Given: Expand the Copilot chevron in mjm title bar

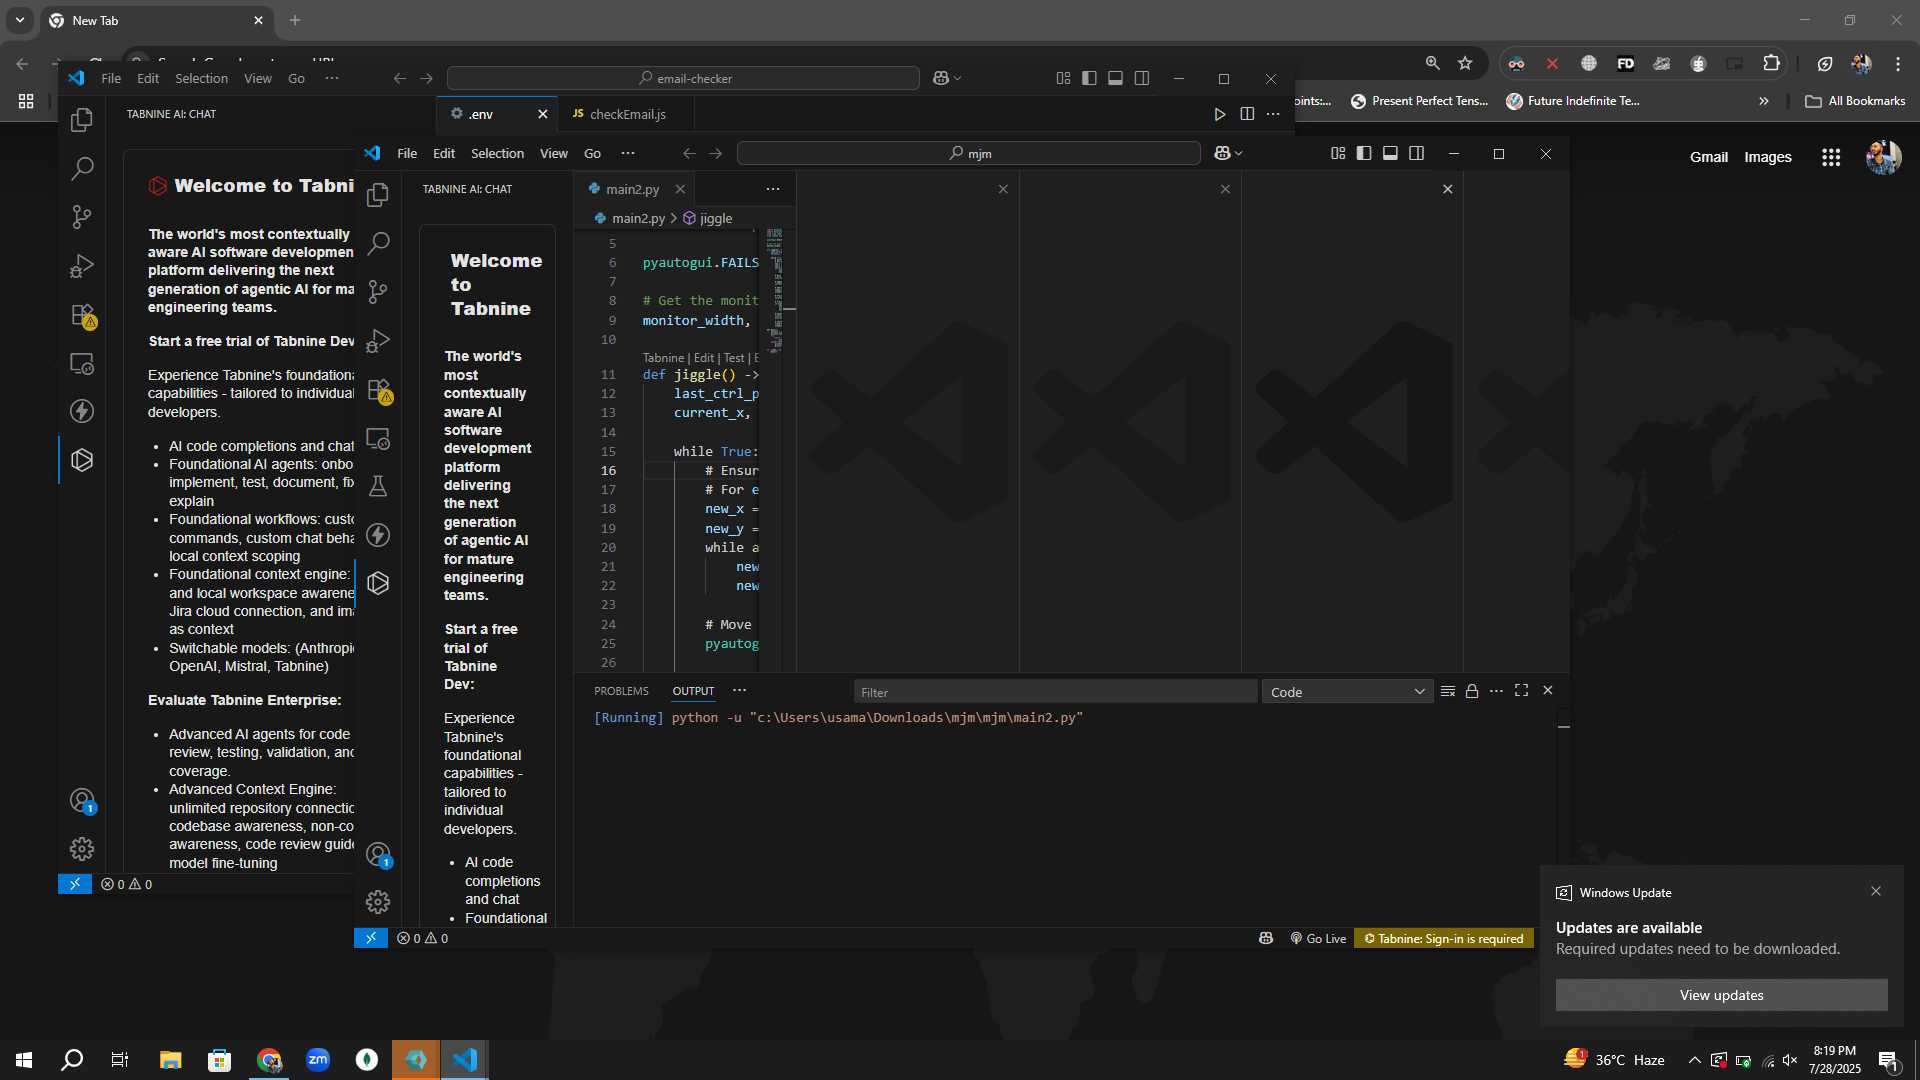Looking at the screenshot, I should point(1239,154).
